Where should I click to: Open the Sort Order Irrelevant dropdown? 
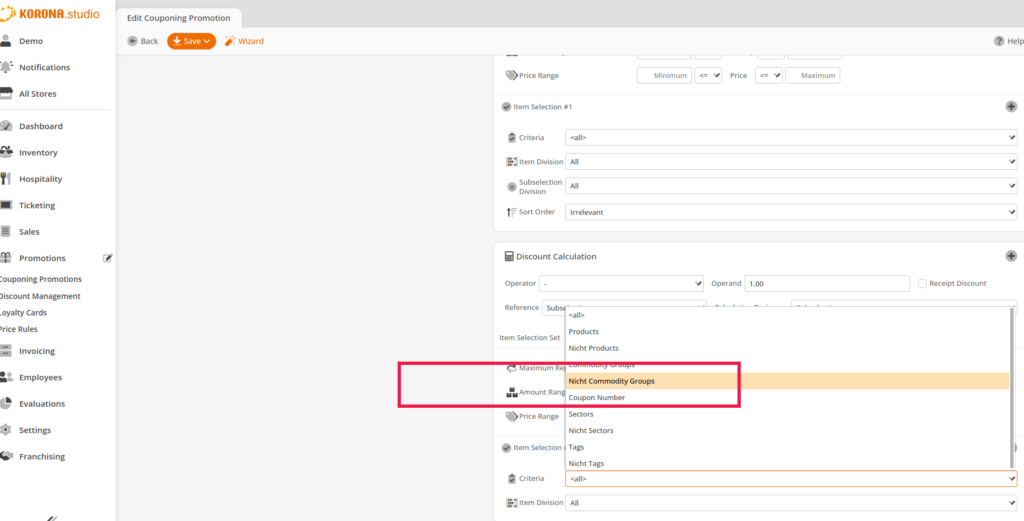(791, 212)
